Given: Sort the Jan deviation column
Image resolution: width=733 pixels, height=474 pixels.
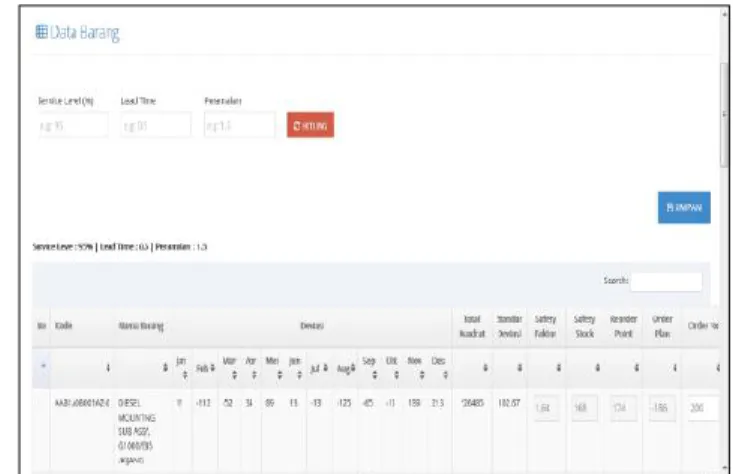Looking at the screenshot, I should [185, 375].
